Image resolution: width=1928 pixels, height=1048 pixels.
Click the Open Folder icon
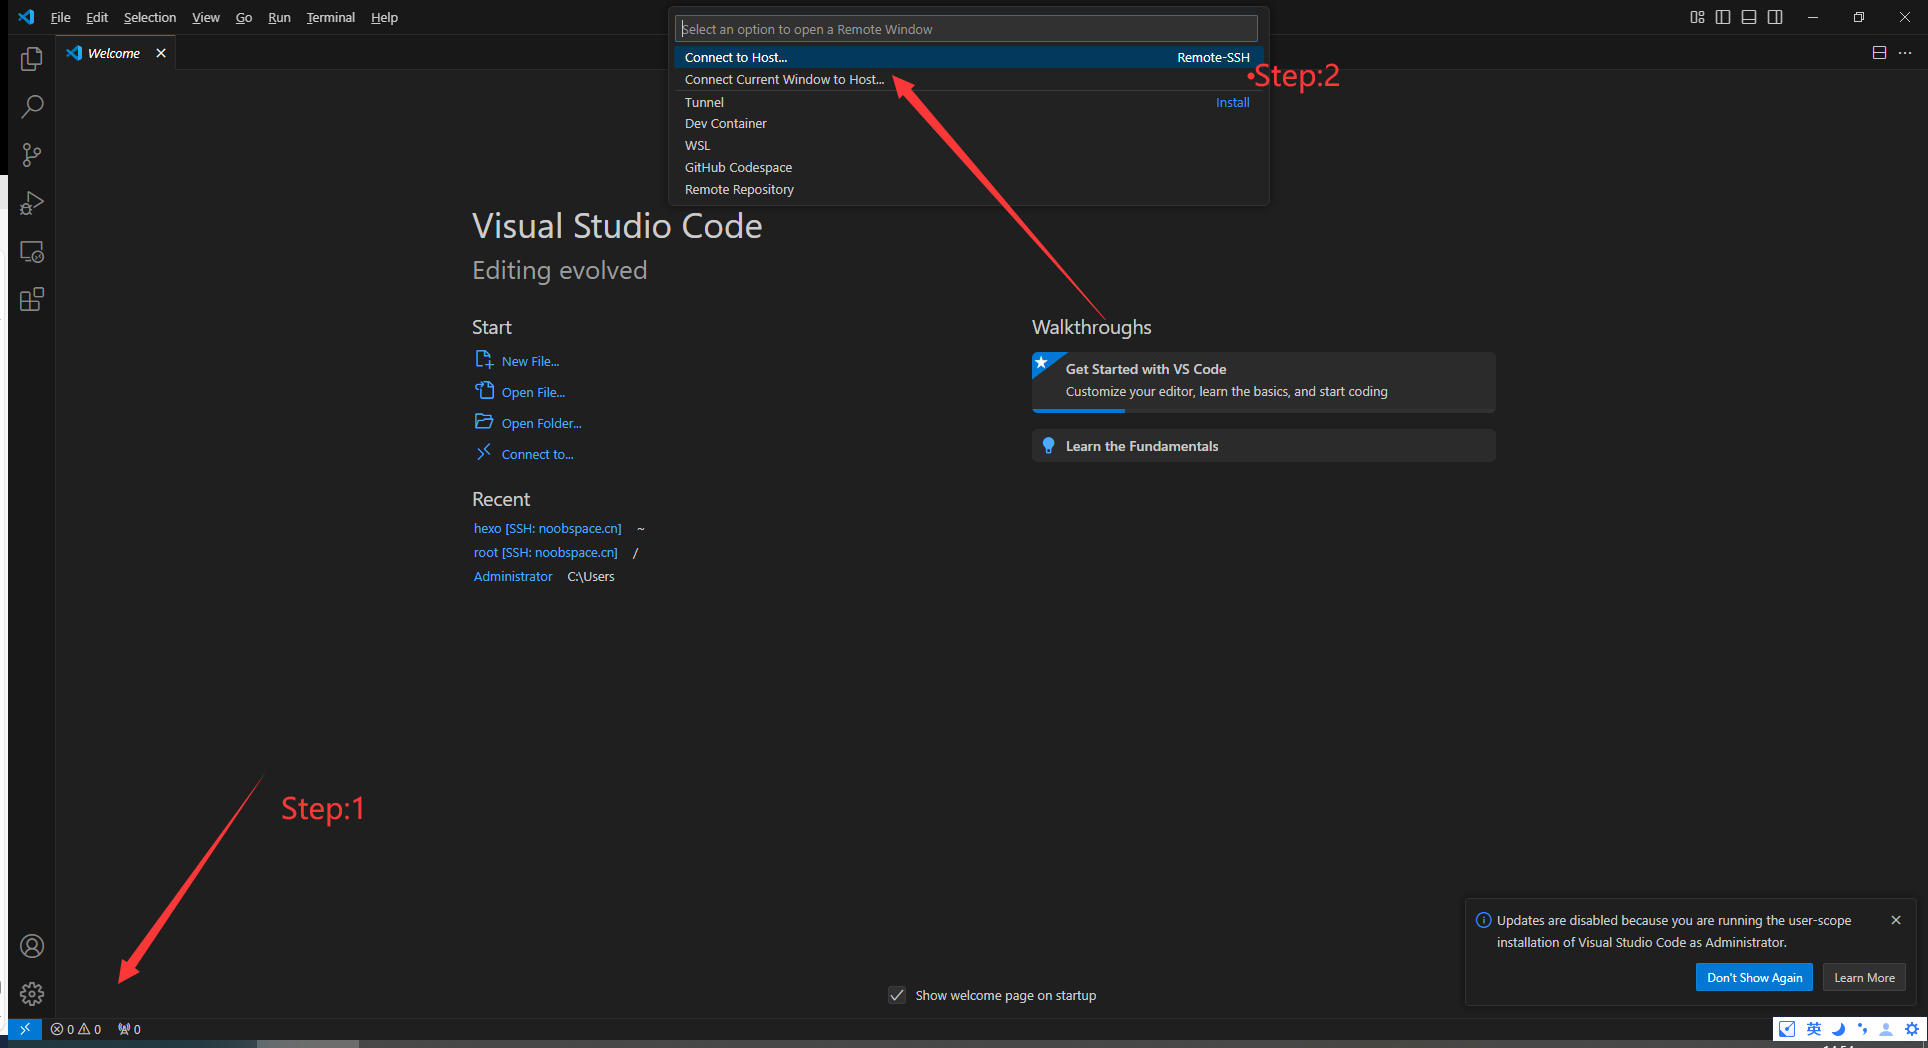pos(484,422)
